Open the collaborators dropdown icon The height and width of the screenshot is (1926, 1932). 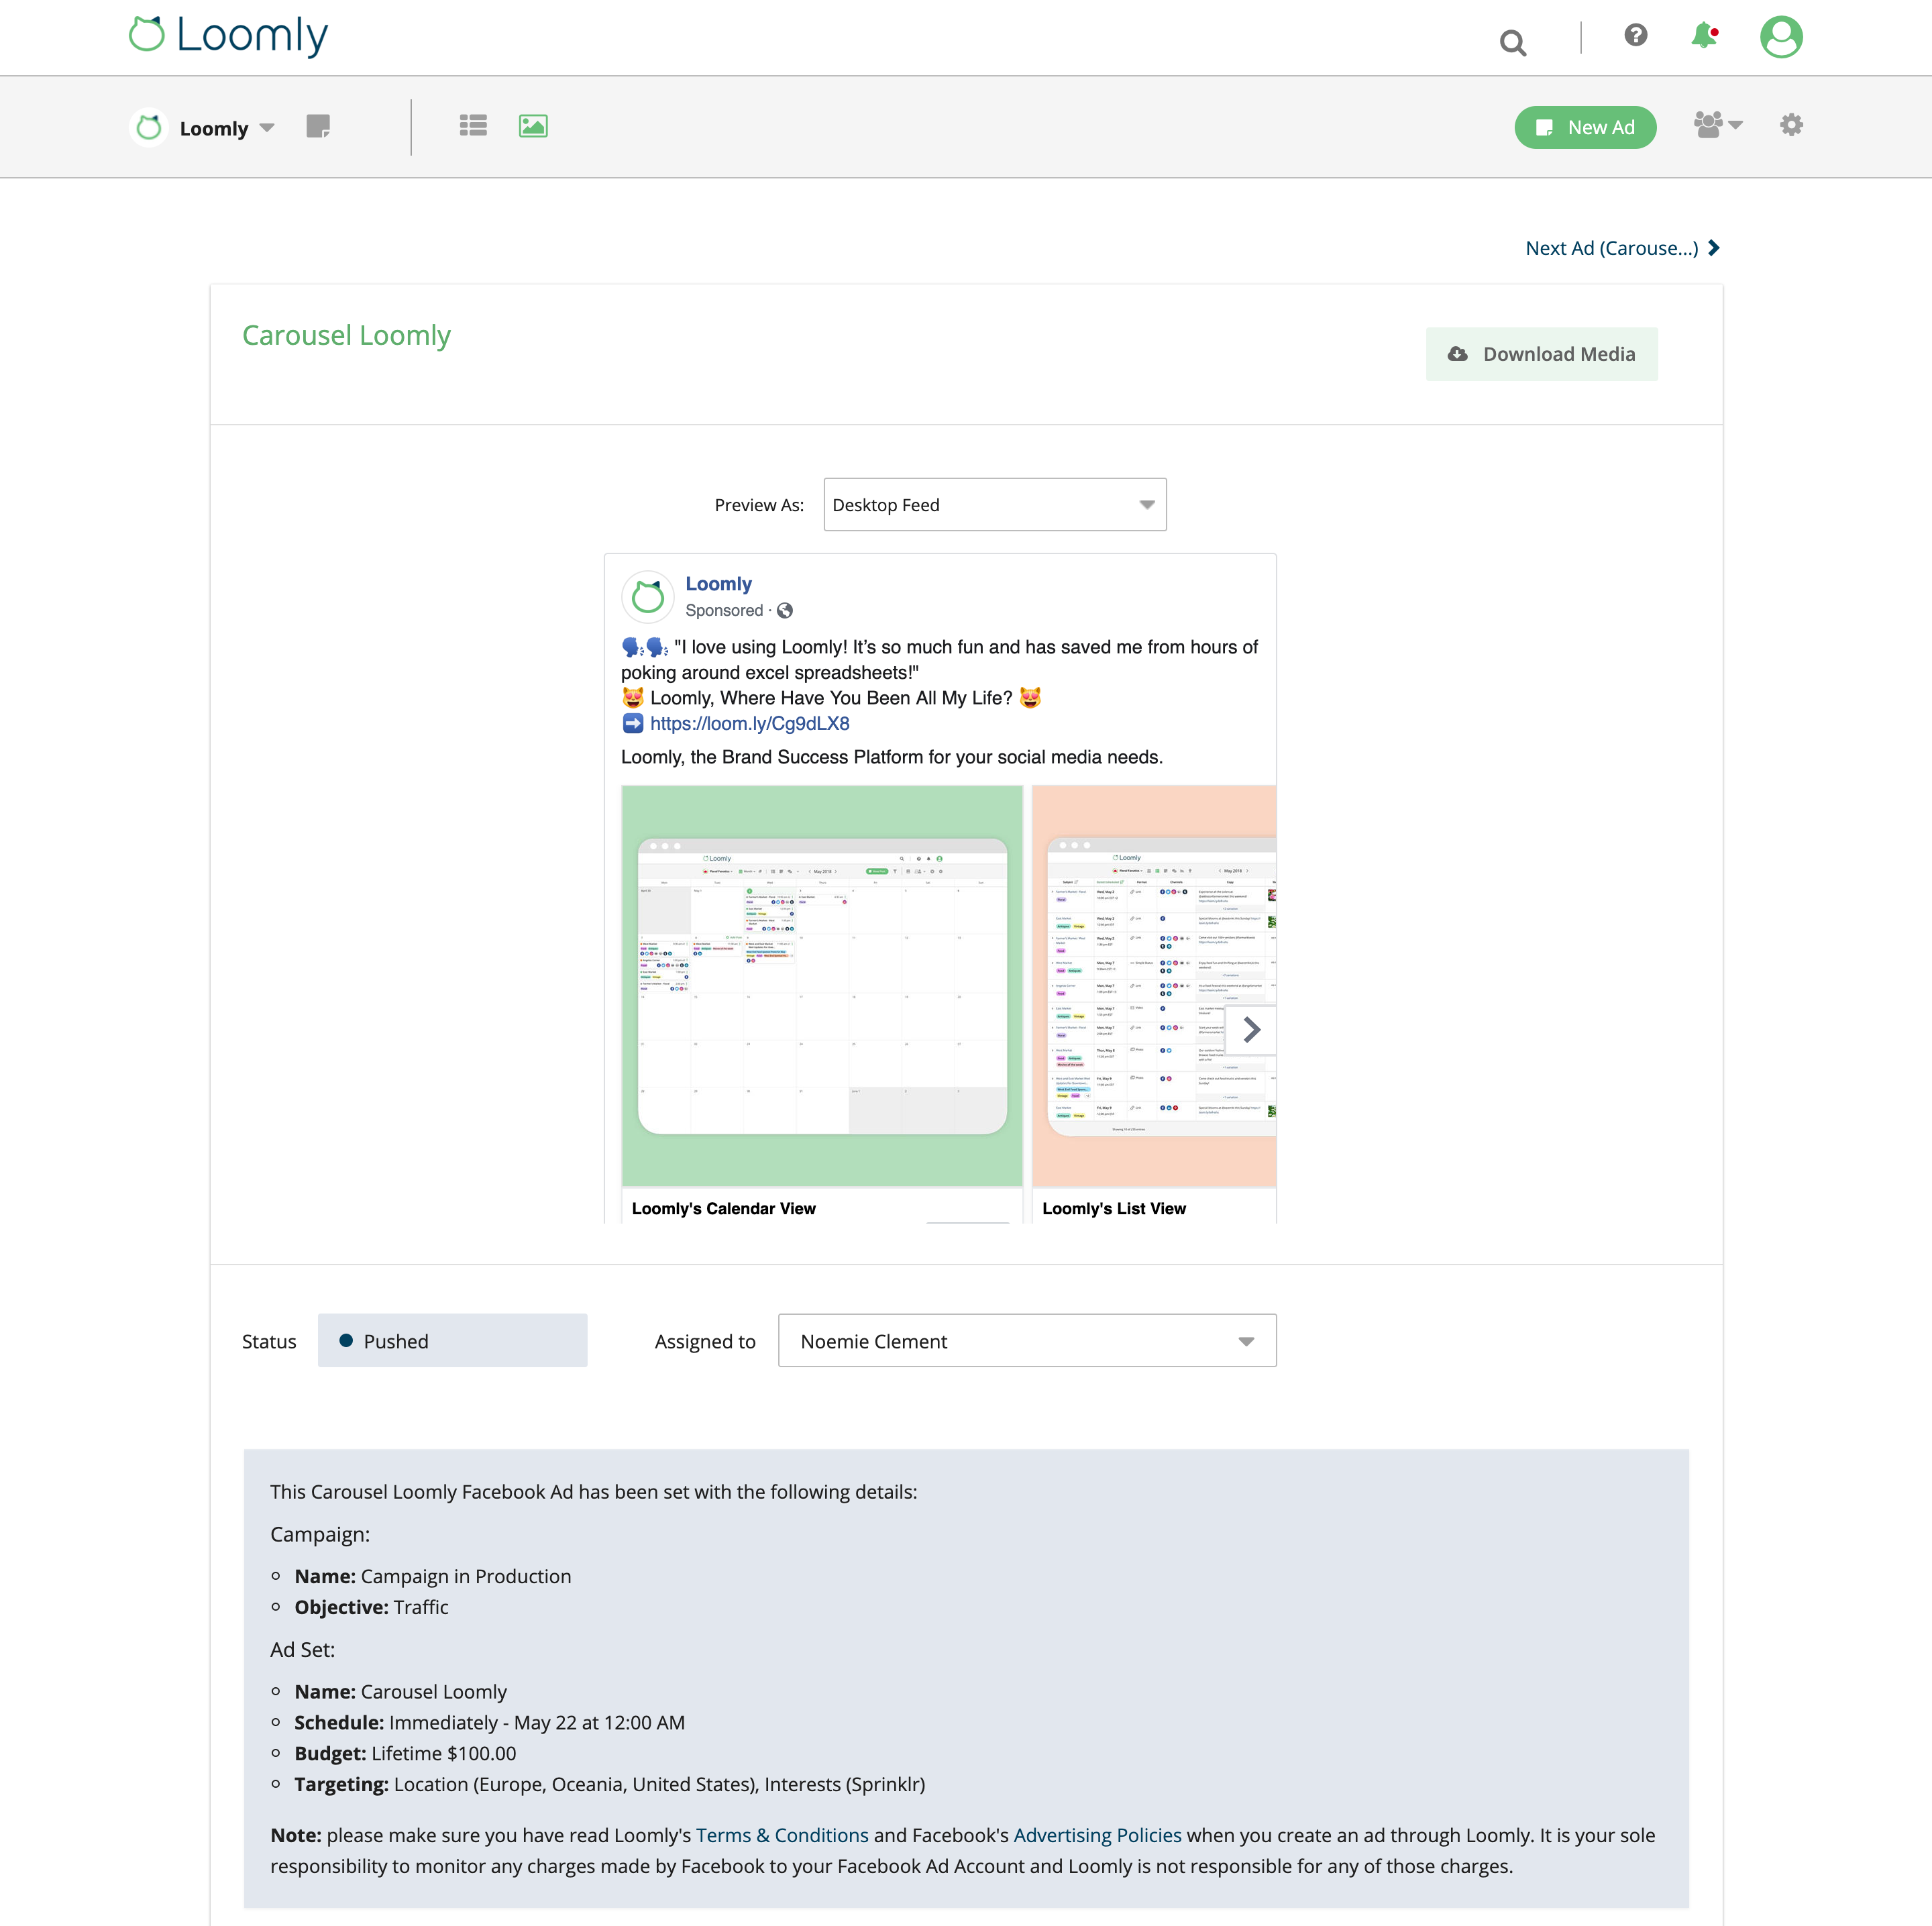coord(1716,125)
